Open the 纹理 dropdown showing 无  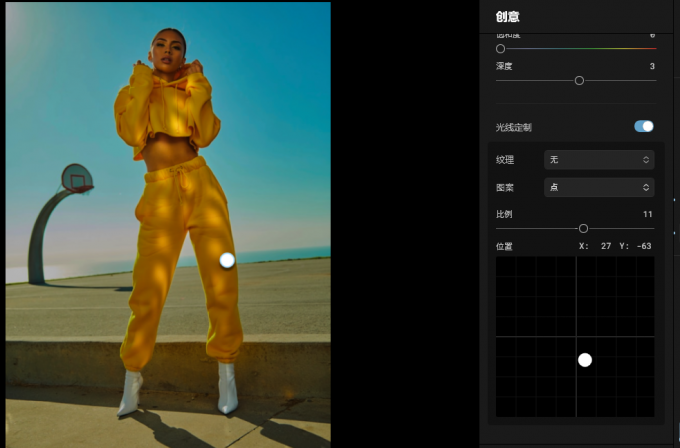(599, 160)
